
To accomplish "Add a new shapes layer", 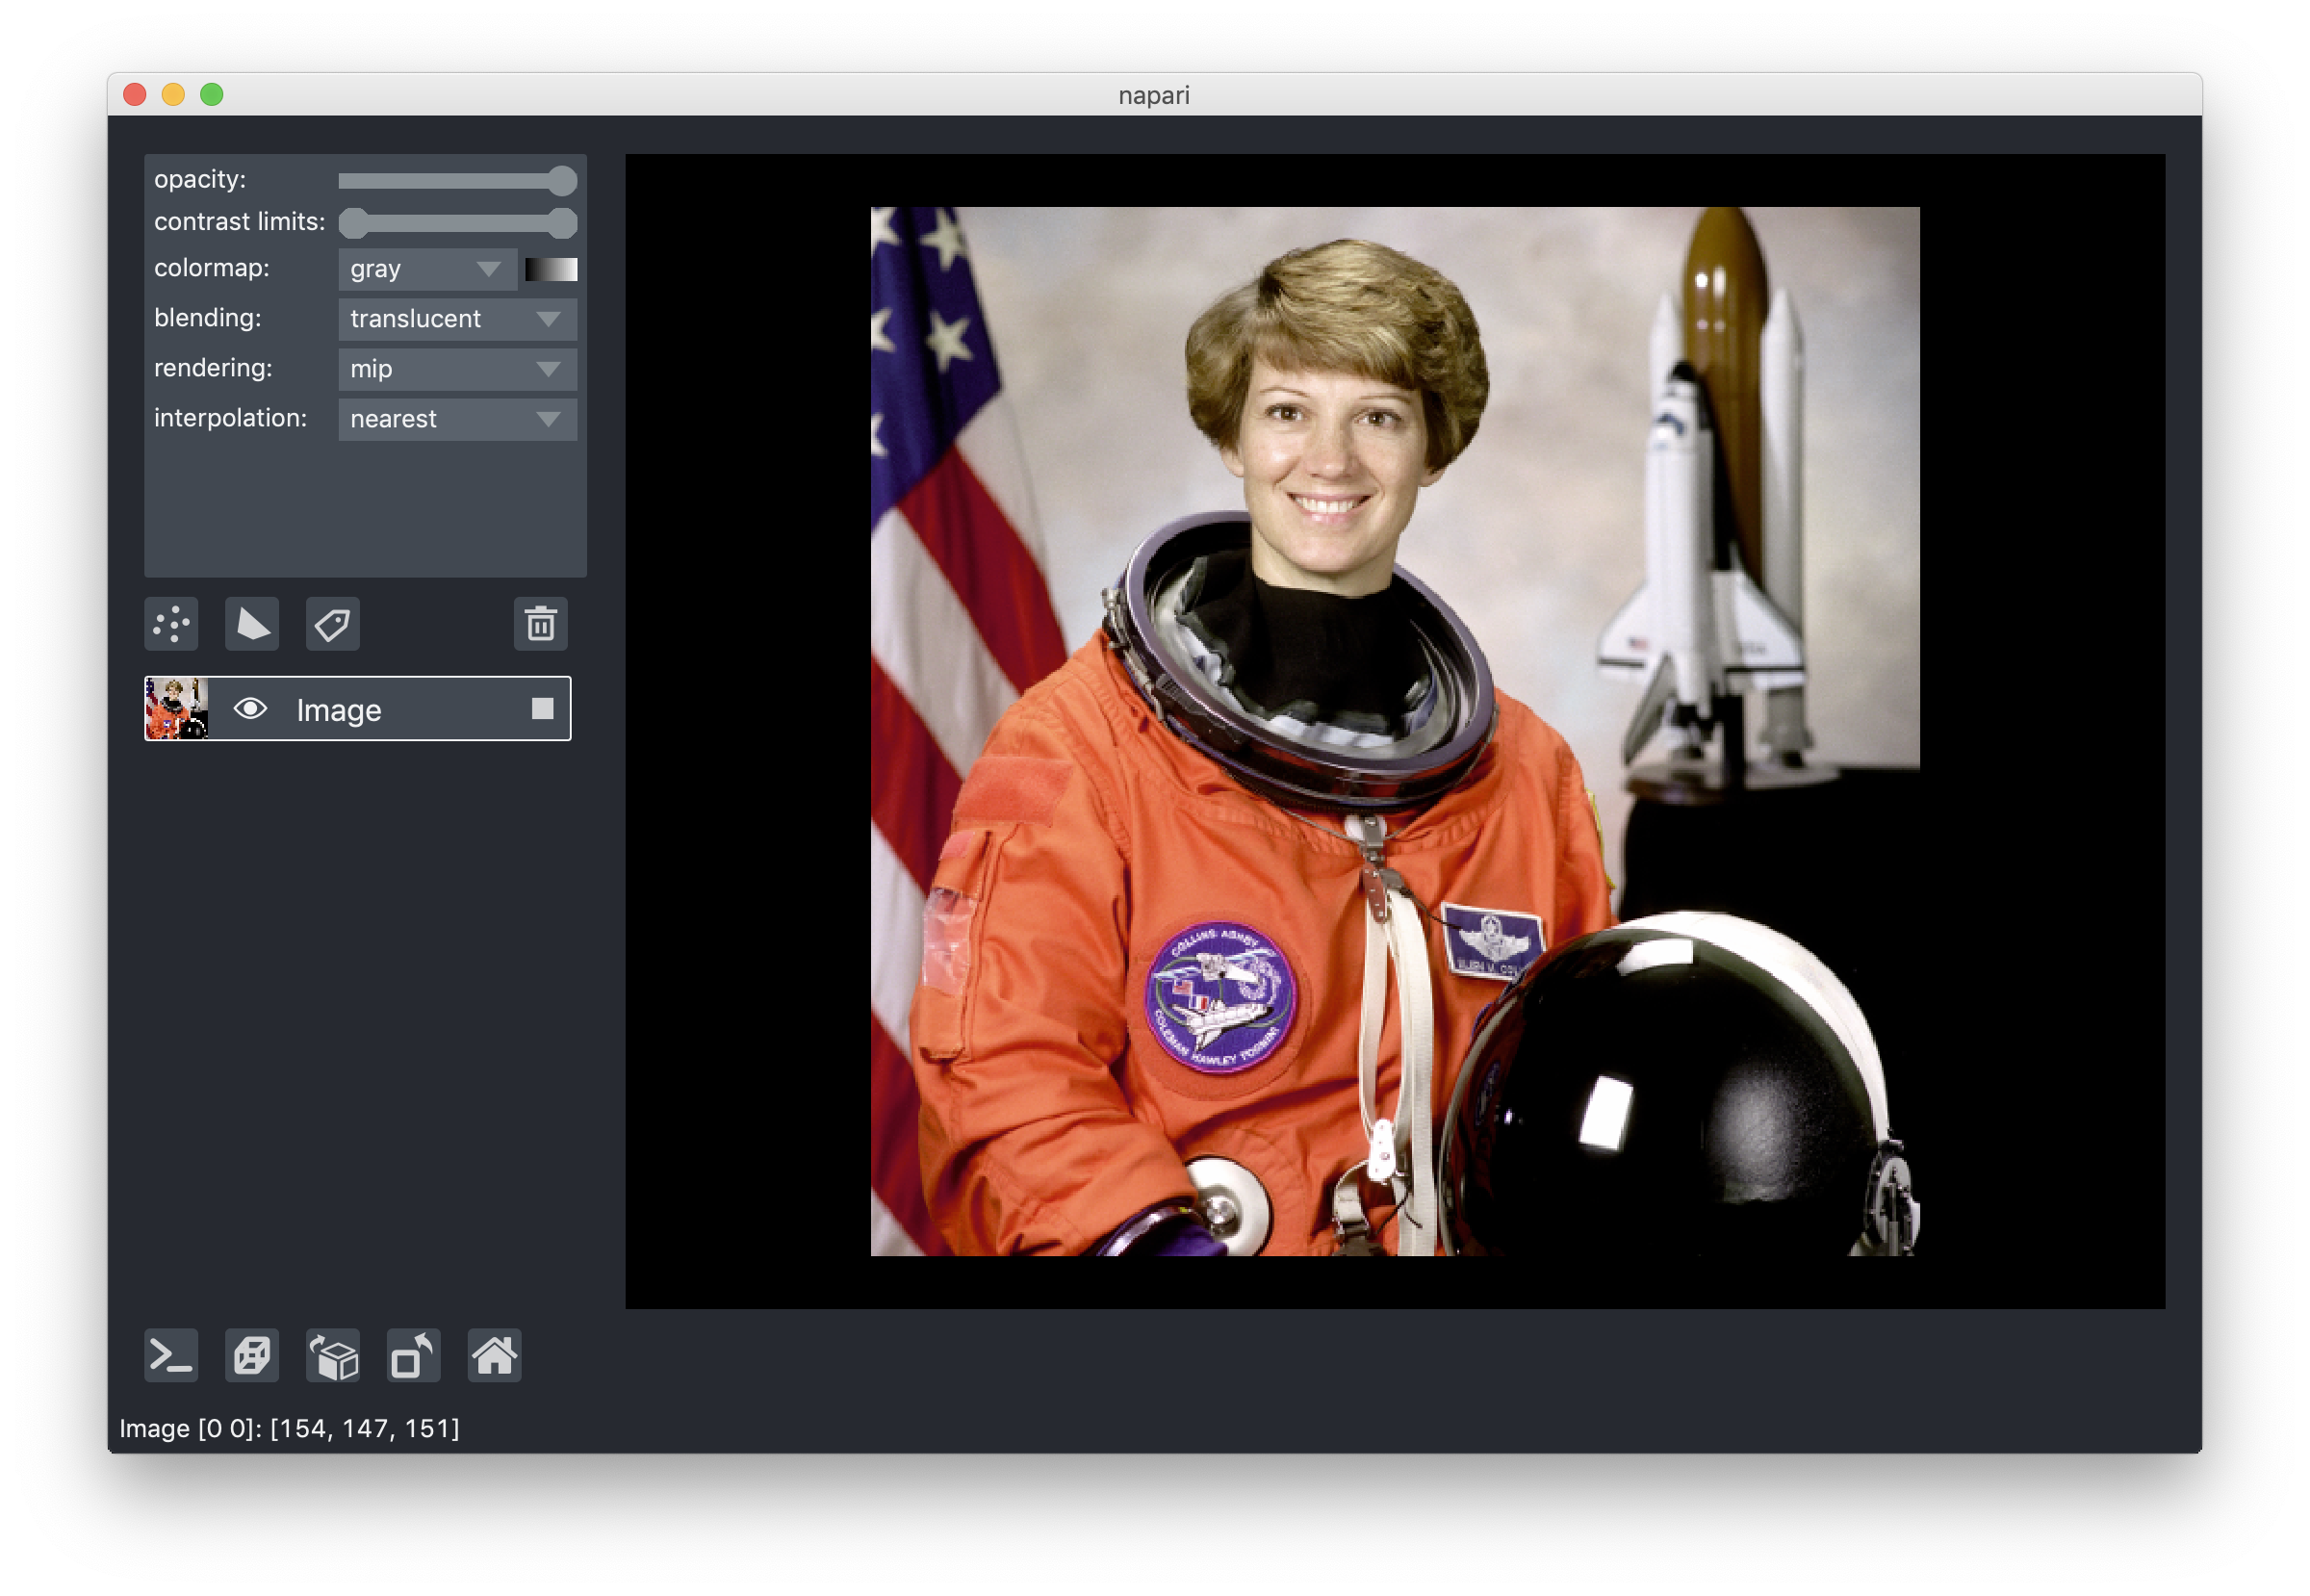I will coord(252,624).
